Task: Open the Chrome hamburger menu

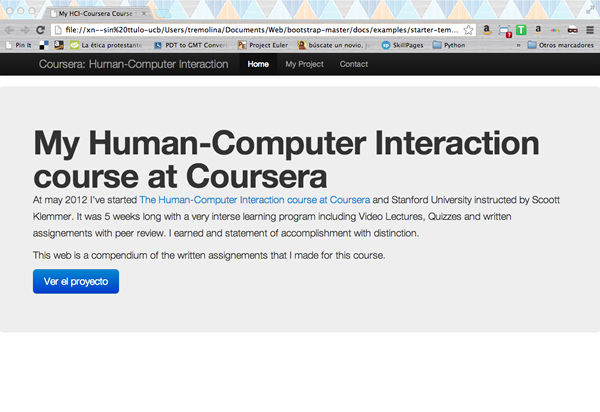Action: (590, 30)
